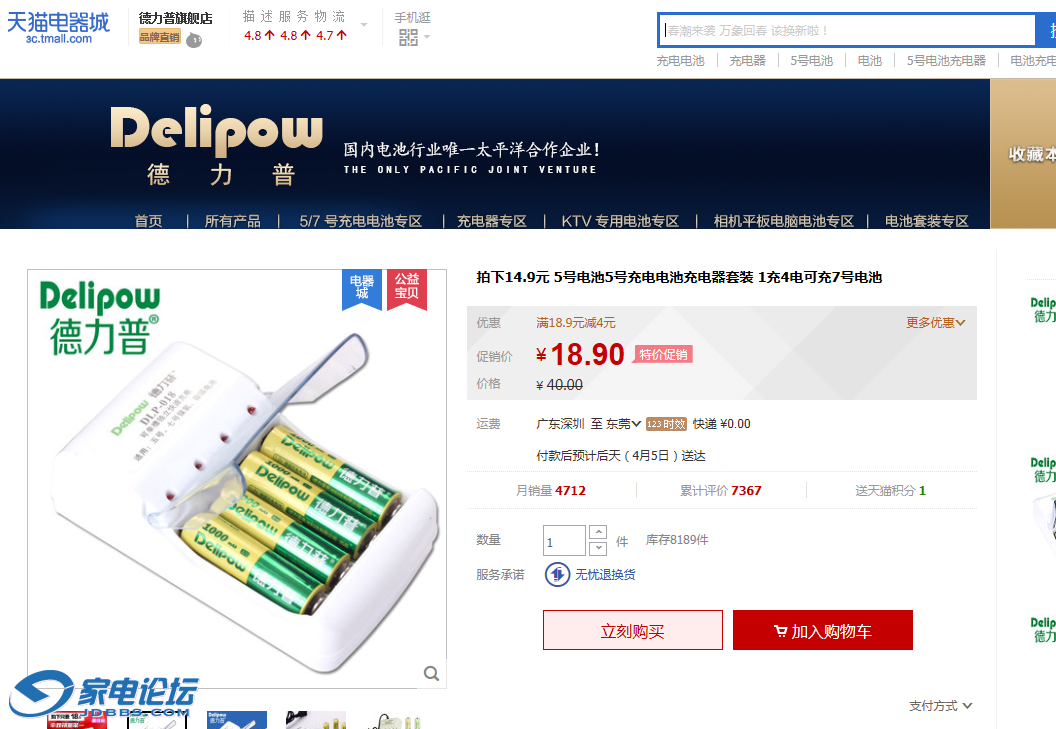Click the 电器城 blue ribbon badge

(362, 290)
